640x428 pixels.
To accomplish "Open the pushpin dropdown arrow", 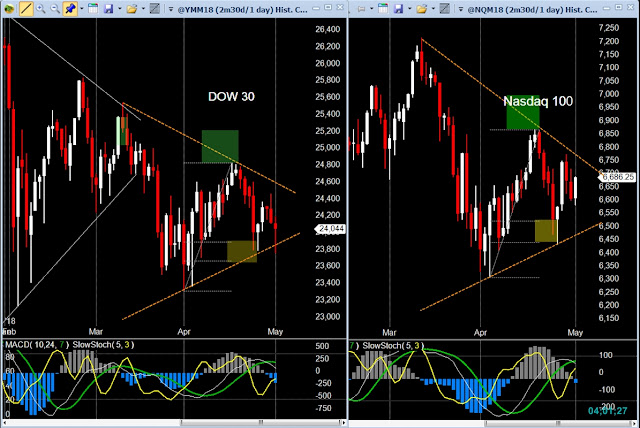I will tap(82, 9).
